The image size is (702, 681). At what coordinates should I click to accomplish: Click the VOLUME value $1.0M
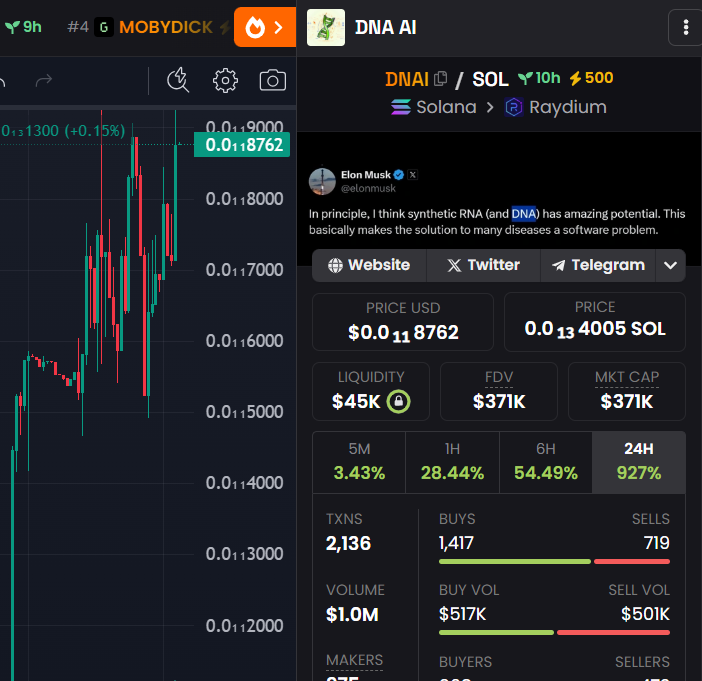(352, 615)
